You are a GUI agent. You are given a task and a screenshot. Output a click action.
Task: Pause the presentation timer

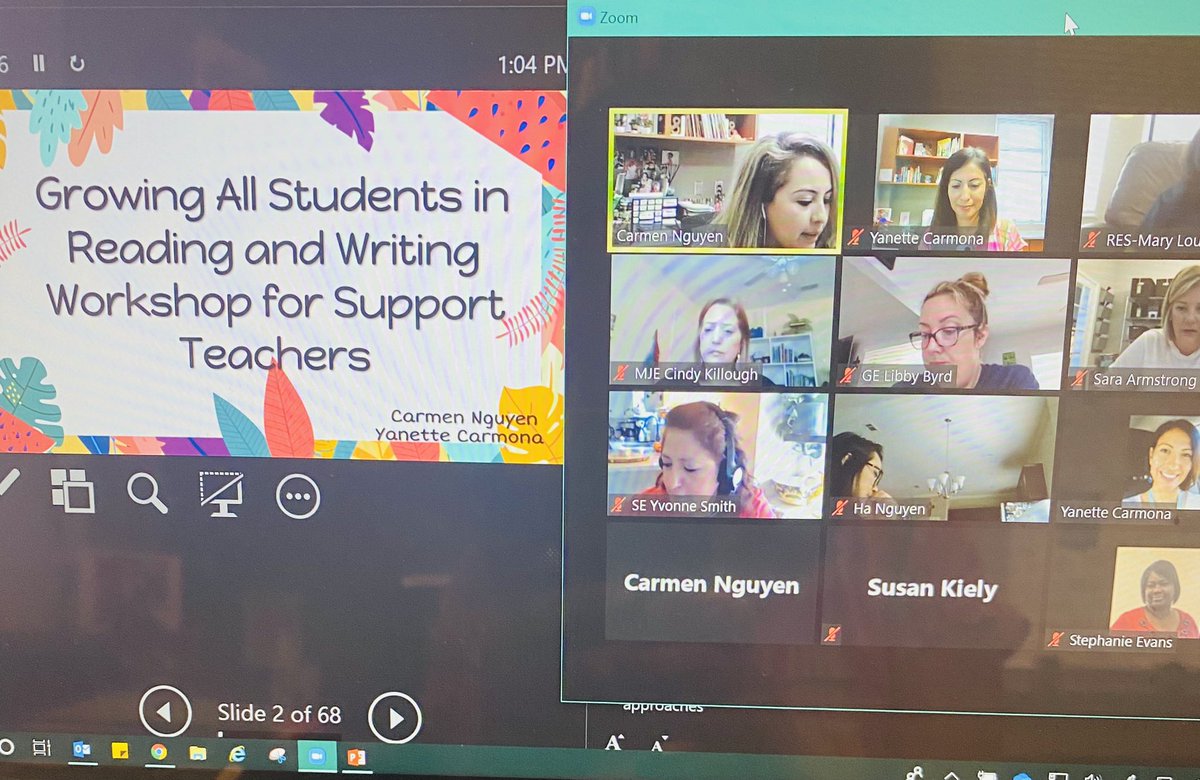pyautogui.click(x=38, y=62)
